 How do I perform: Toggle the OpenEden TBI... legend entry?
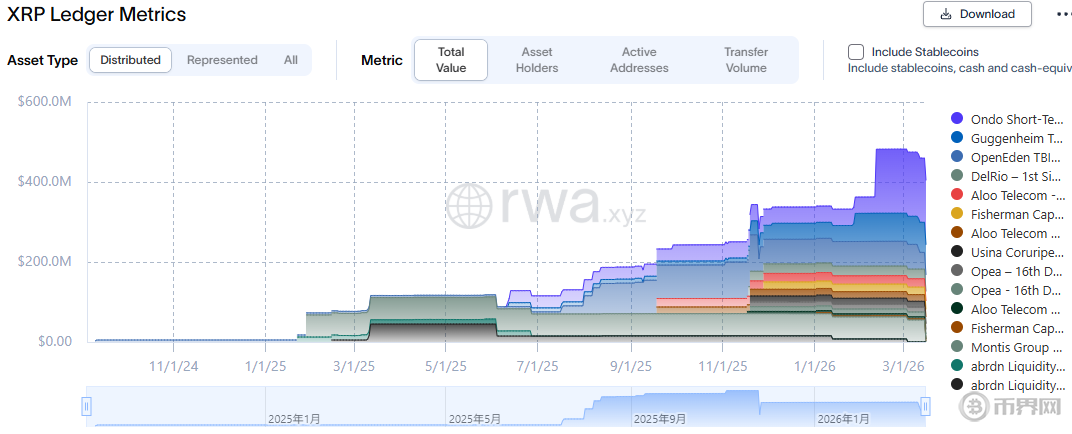1008,157
